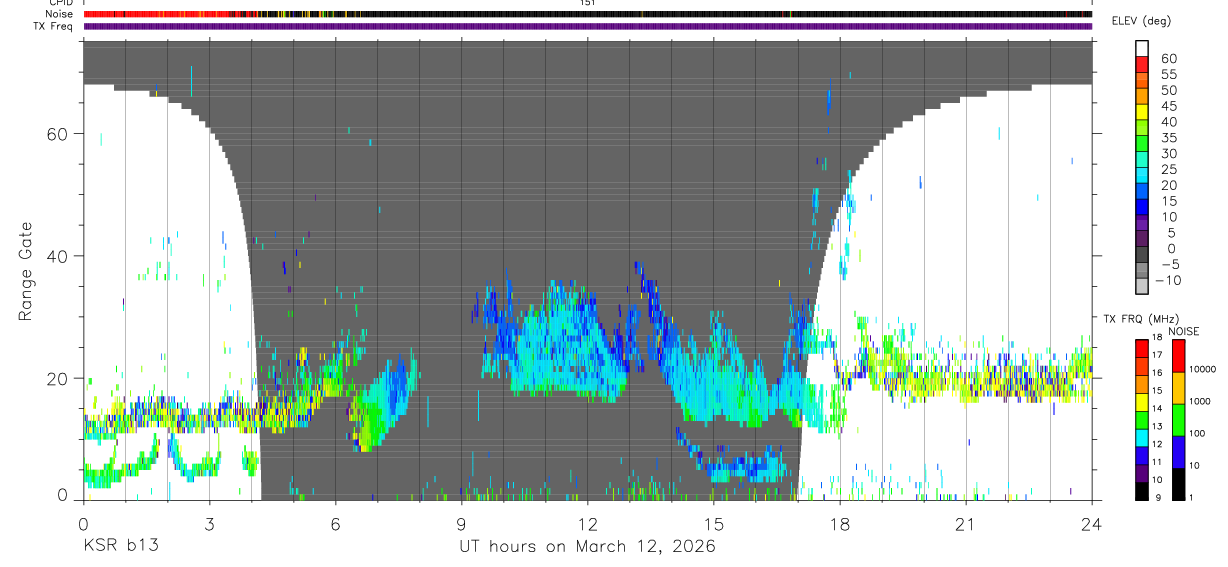The width and height of the screenshot is (1228, 567).
Task: Click the x-axis tick label "15"
Action: [x=714, y=523]
